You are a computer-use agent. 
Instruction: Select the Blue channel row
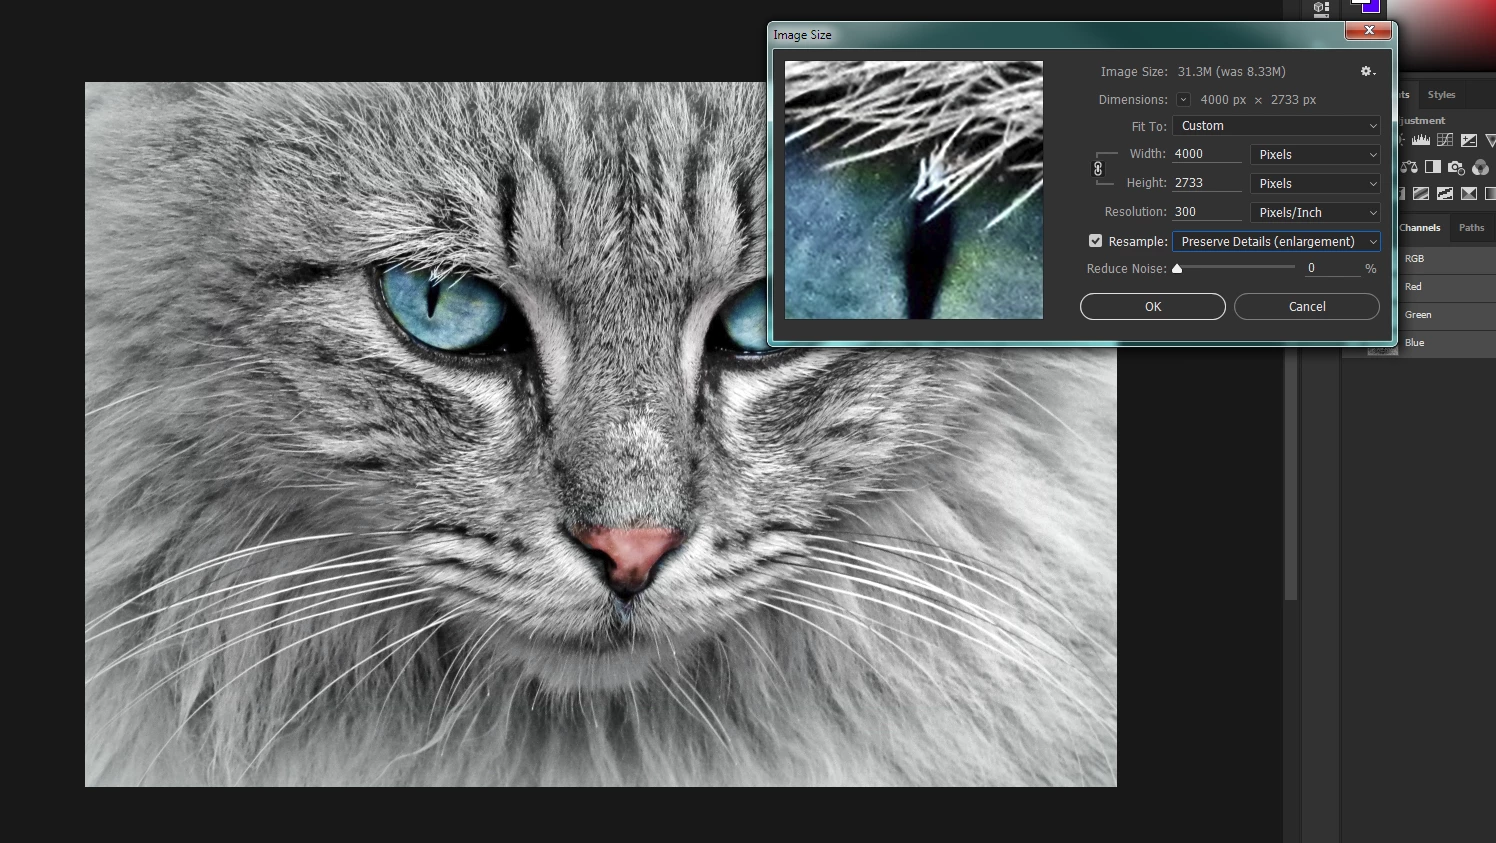(x=1446, y=343)
